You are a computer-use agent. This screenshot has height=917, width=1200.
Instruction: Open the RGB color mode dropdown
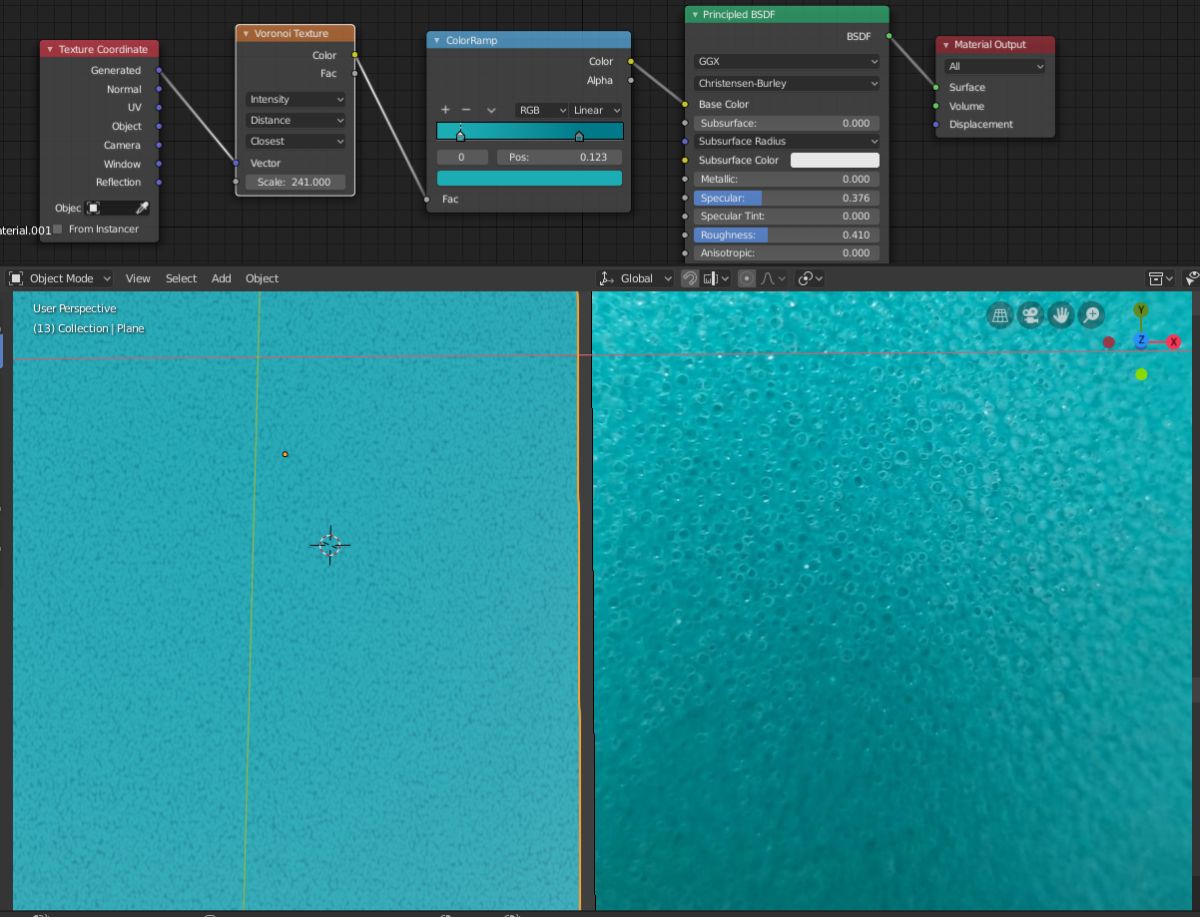click(542, 110)
